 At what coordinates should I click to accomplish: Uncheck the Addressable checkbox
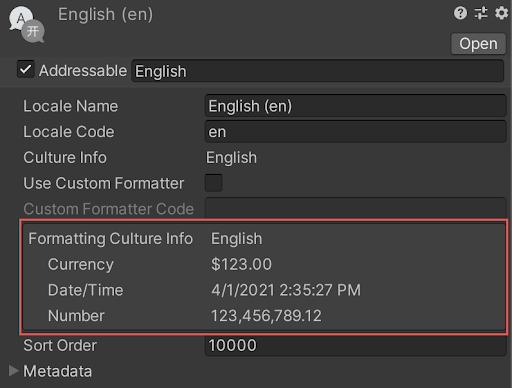[26, 69]
